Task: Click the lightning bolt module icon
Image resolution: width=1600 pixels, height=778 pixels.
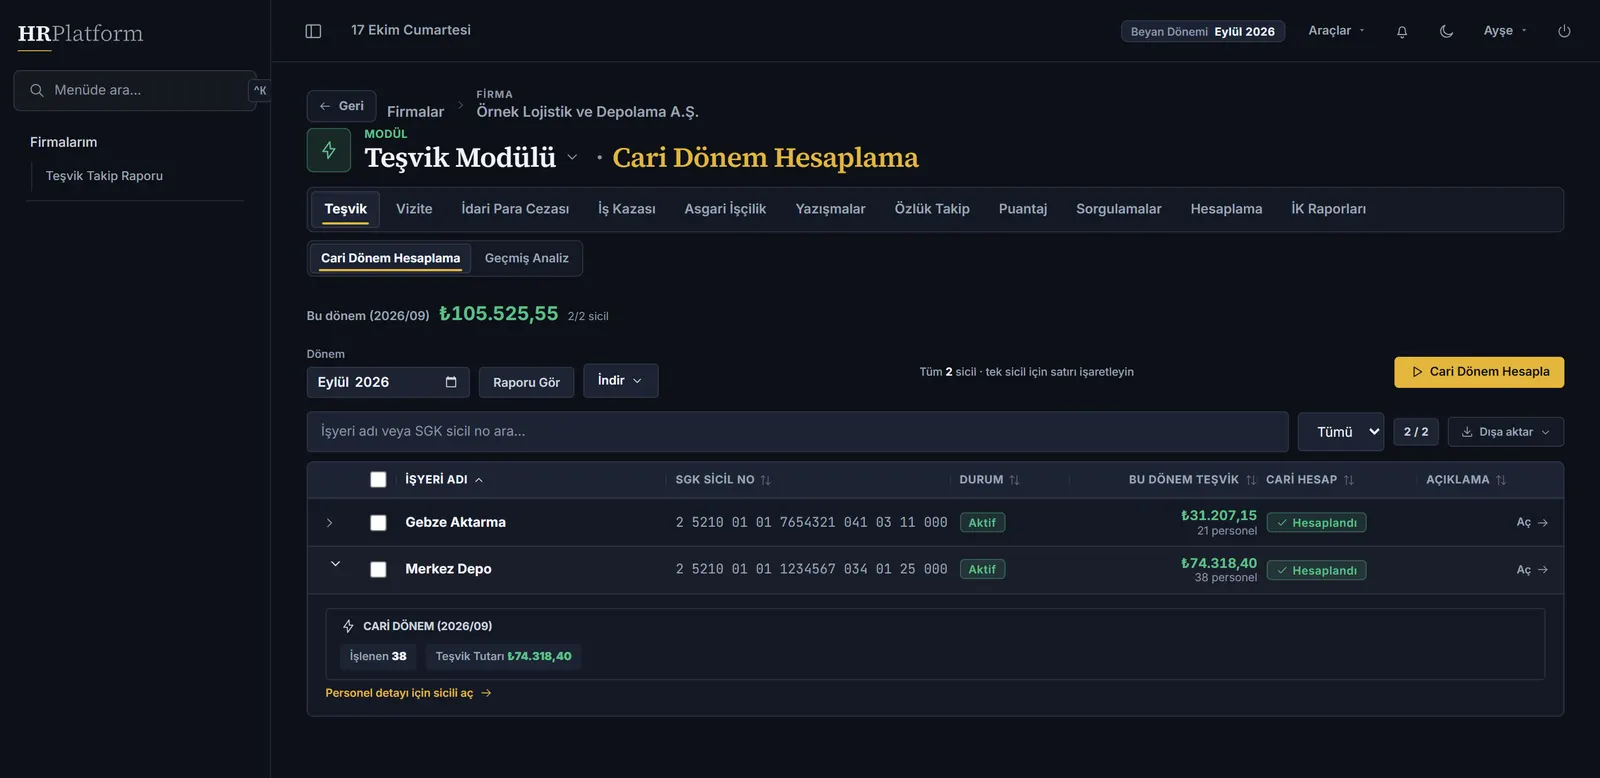Action: [x=329, y=150]
